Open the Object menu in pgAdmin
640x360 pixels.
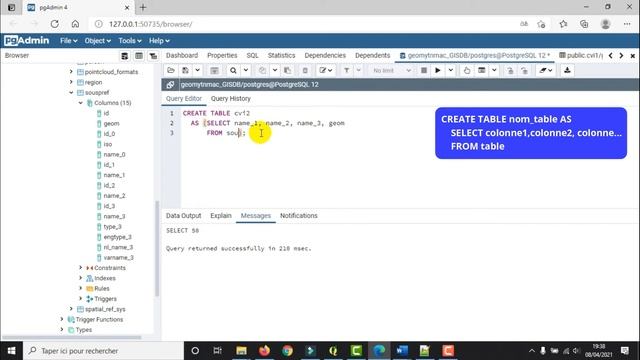pos(97,41)
